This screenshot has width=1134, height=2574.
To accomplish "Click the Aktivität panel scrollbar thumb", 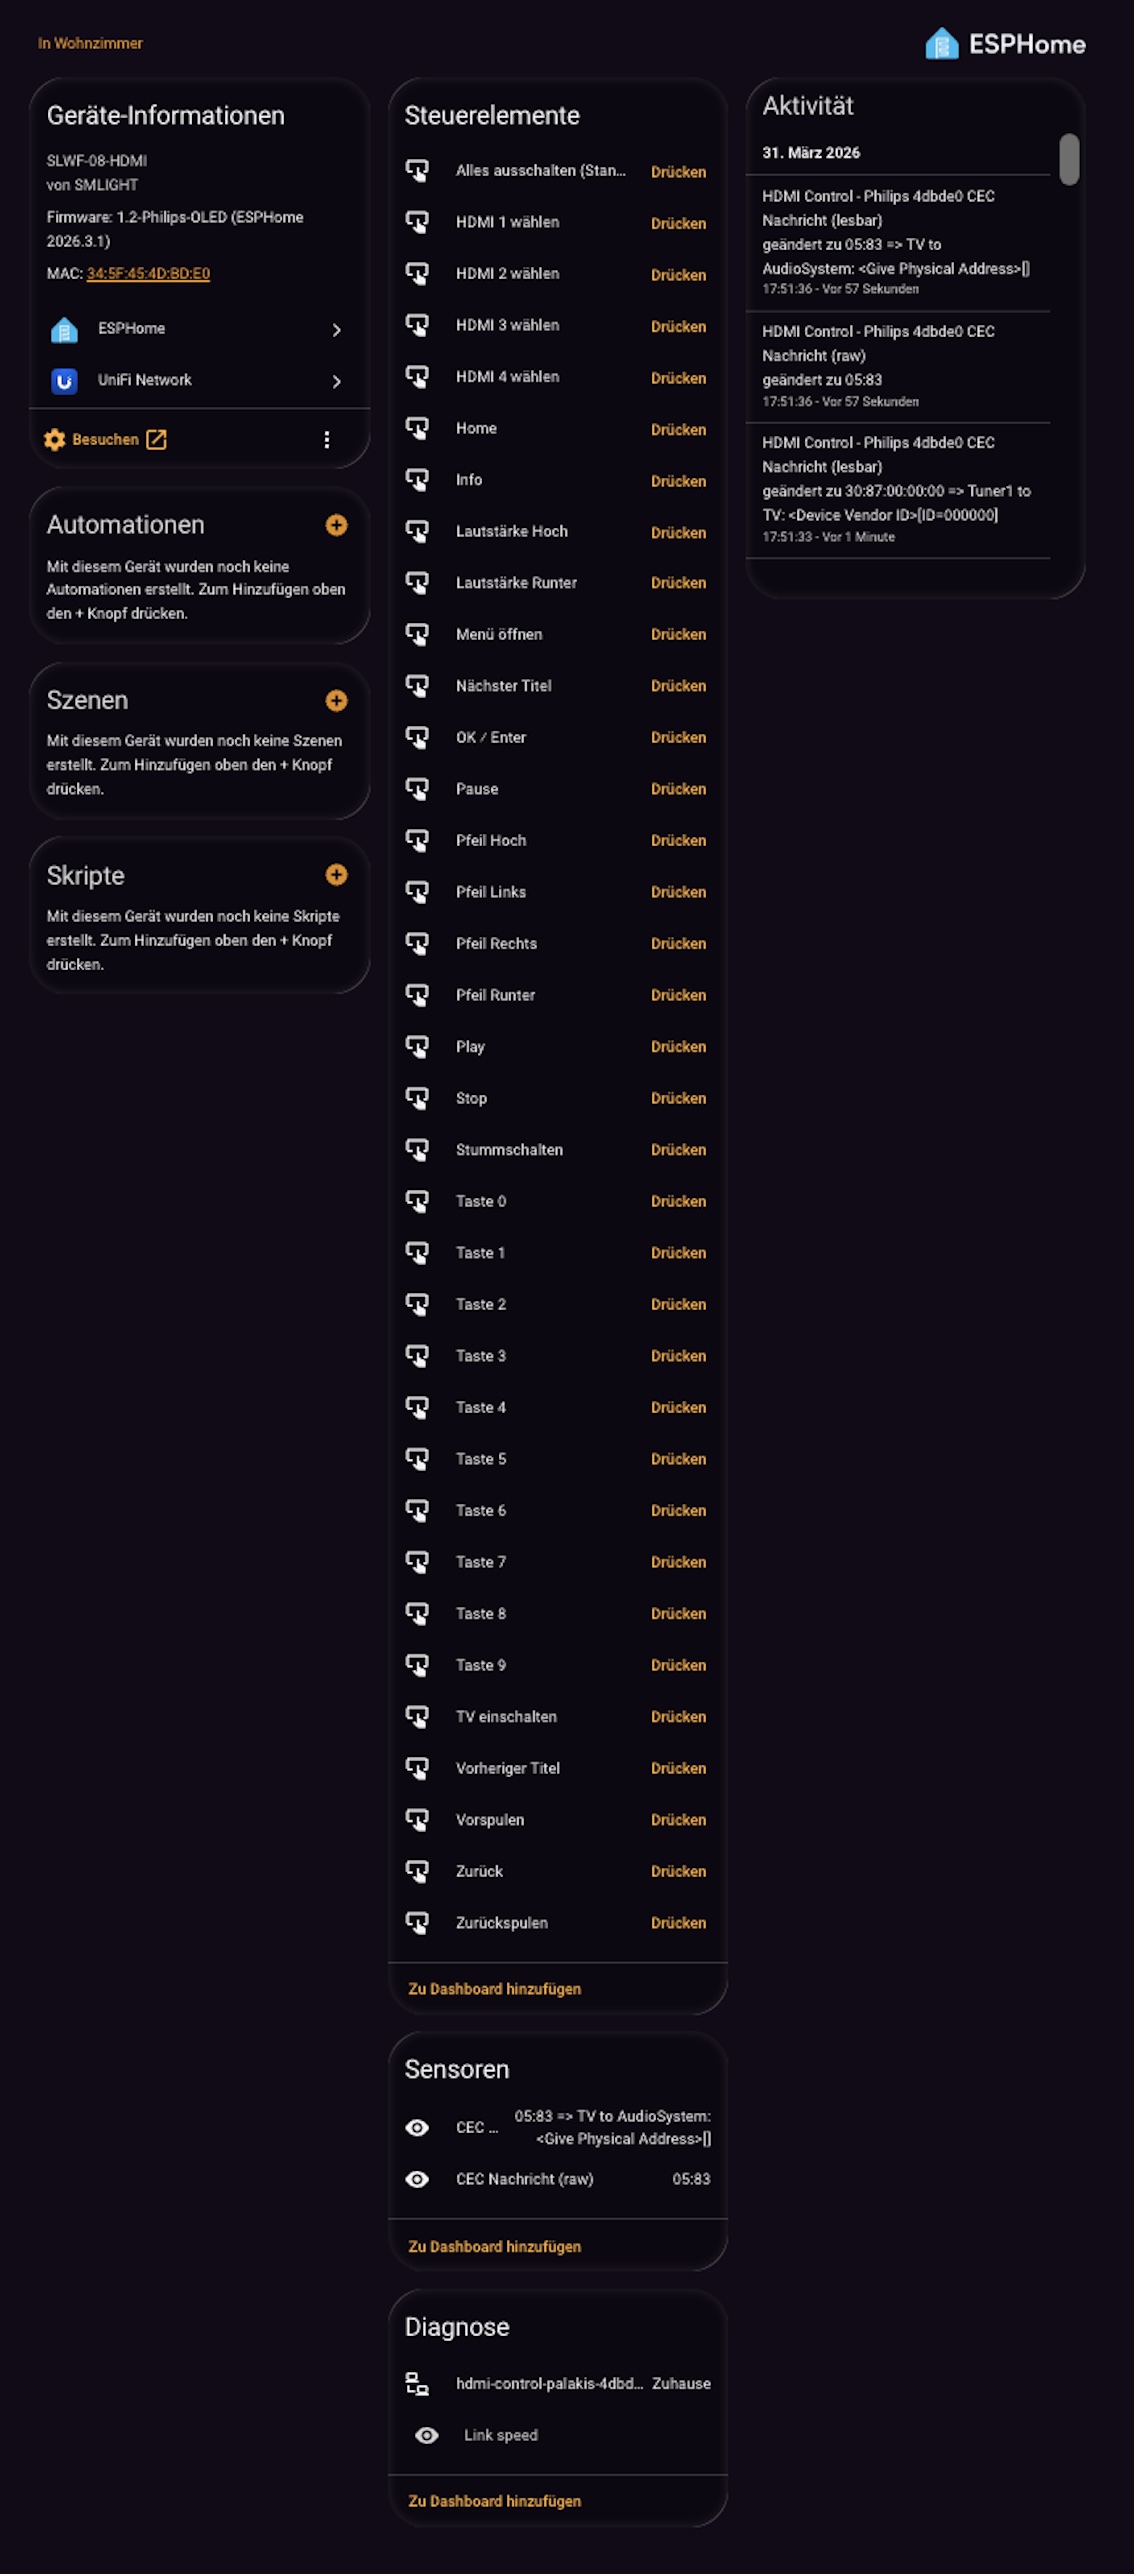I will pyautogui.click(x=1069, y=159).
